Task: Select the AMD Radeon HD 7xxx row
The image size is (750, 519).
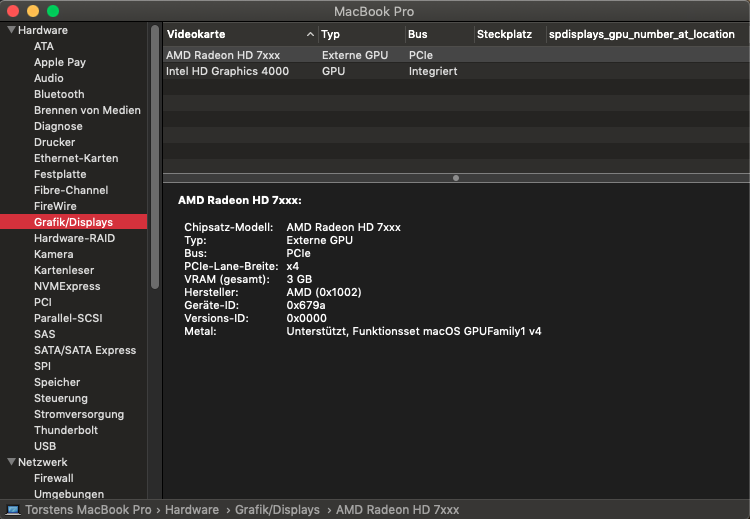Action: pyautogui.click(x=456, y=55)
